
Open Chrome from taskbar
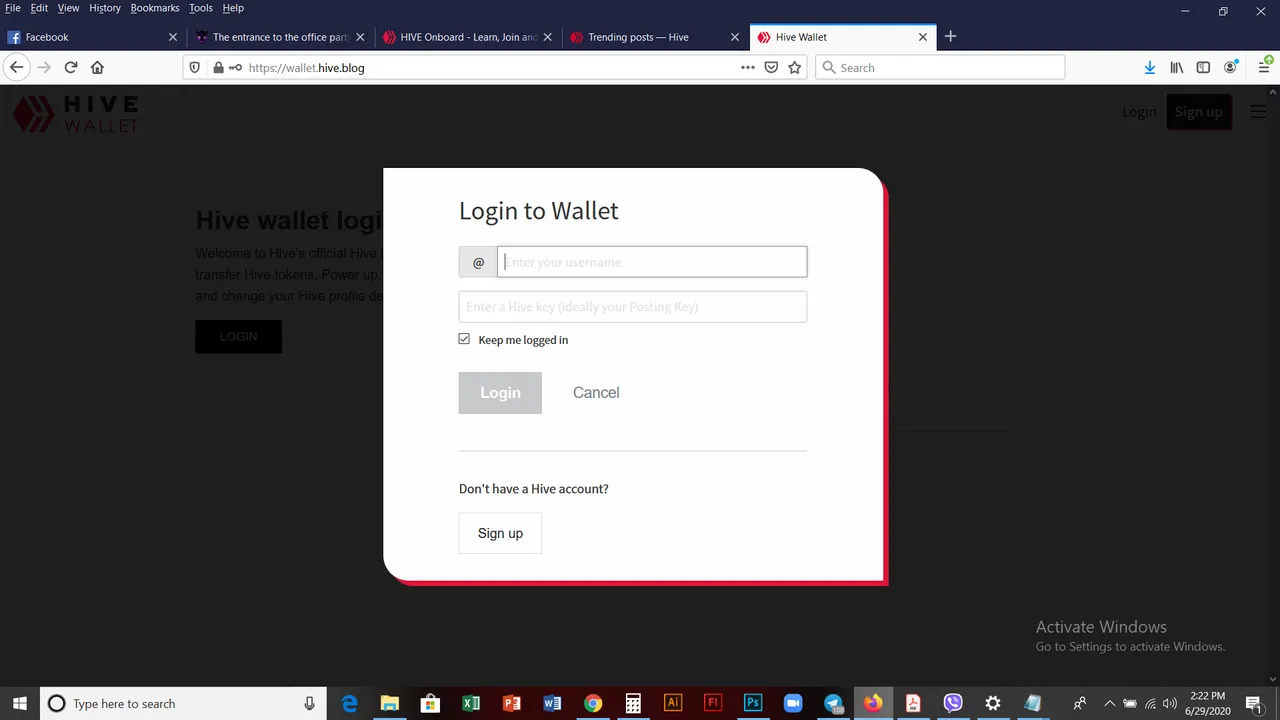pyautogui.click(x=593, y=703)
